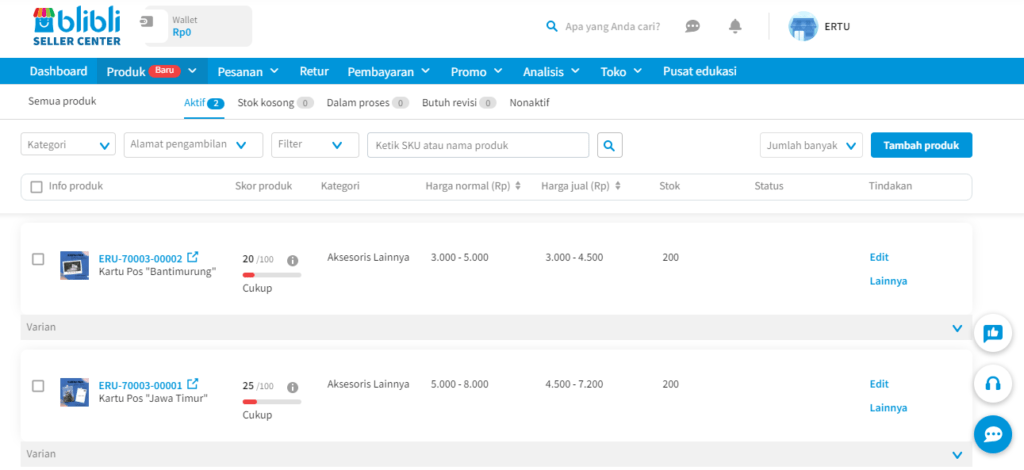
Task: Switch to the Stok kosong tab
Action: 275,103
